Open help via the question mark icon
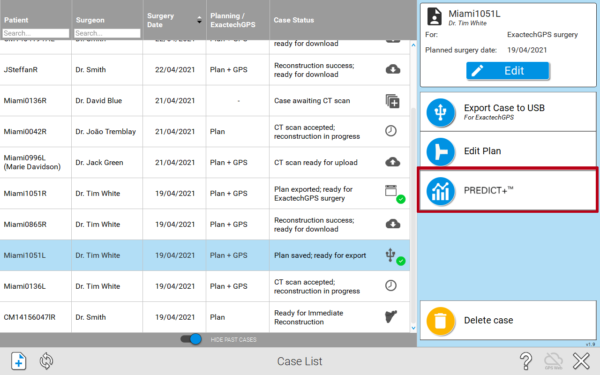This screenshot has height=375, width=600. coord(526,361)
